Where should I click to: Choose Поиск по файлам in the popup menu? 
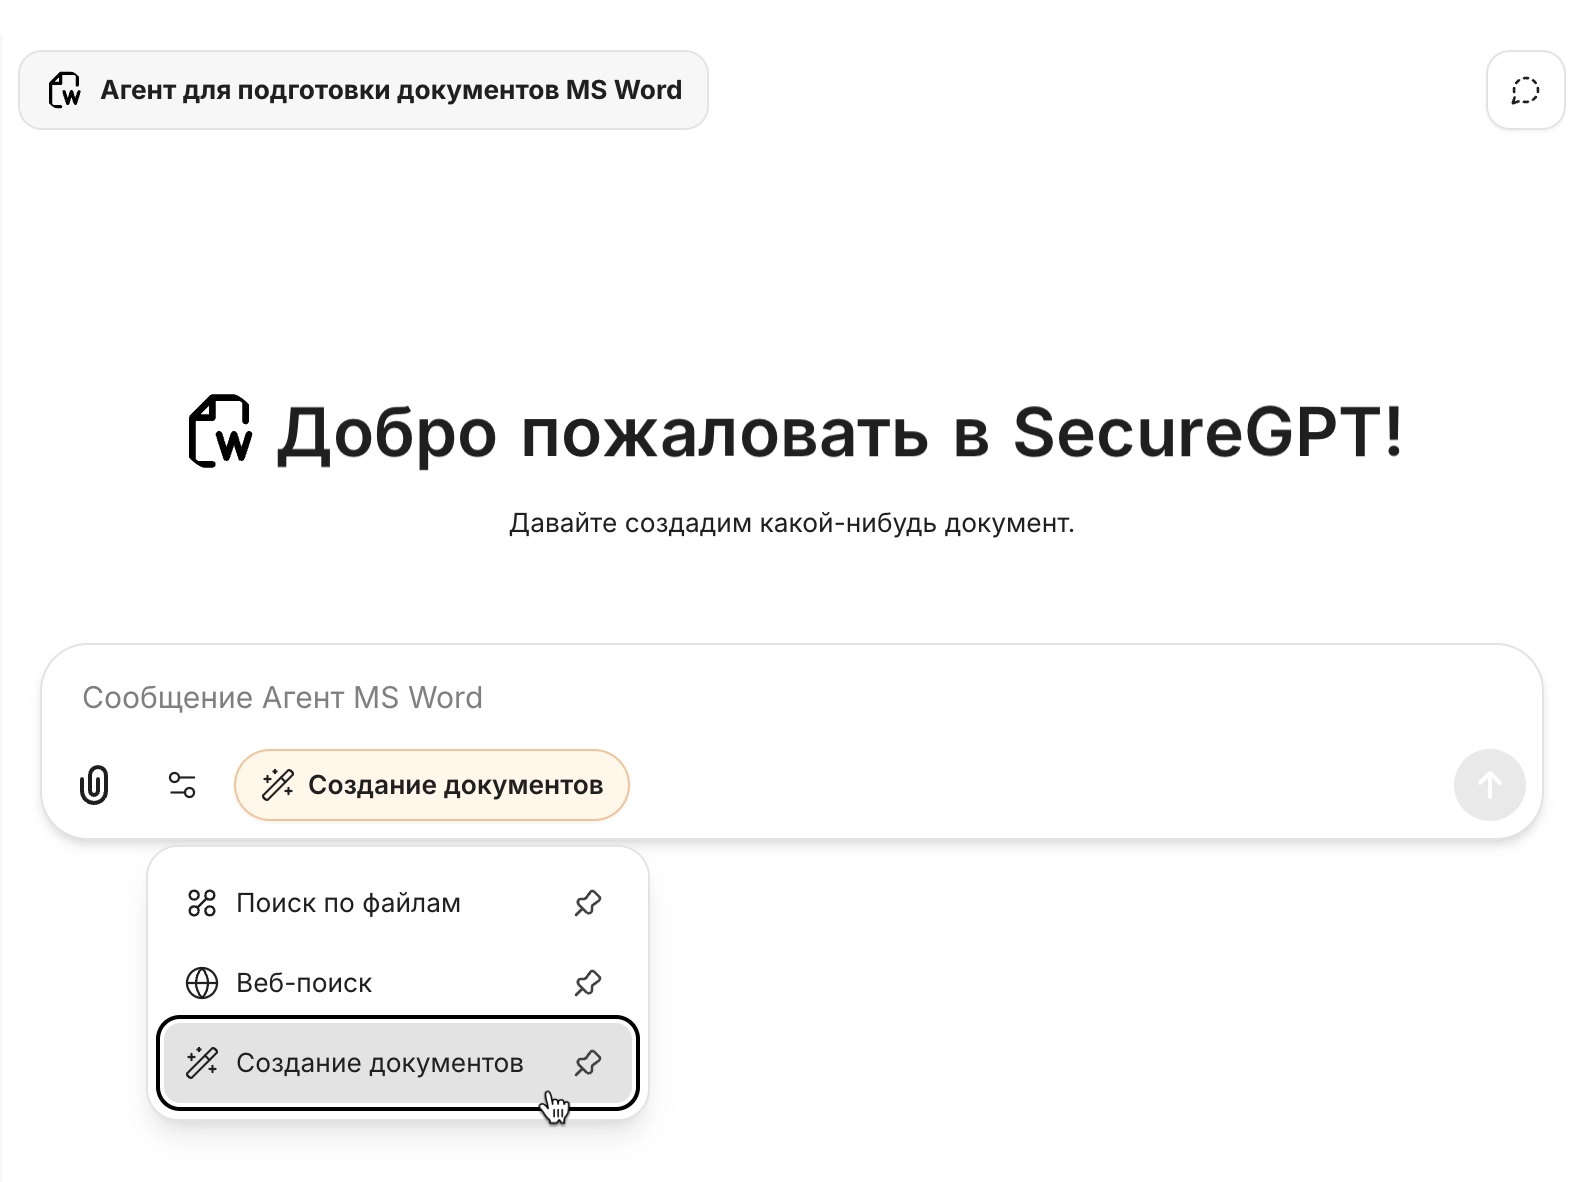click(347, 903)
